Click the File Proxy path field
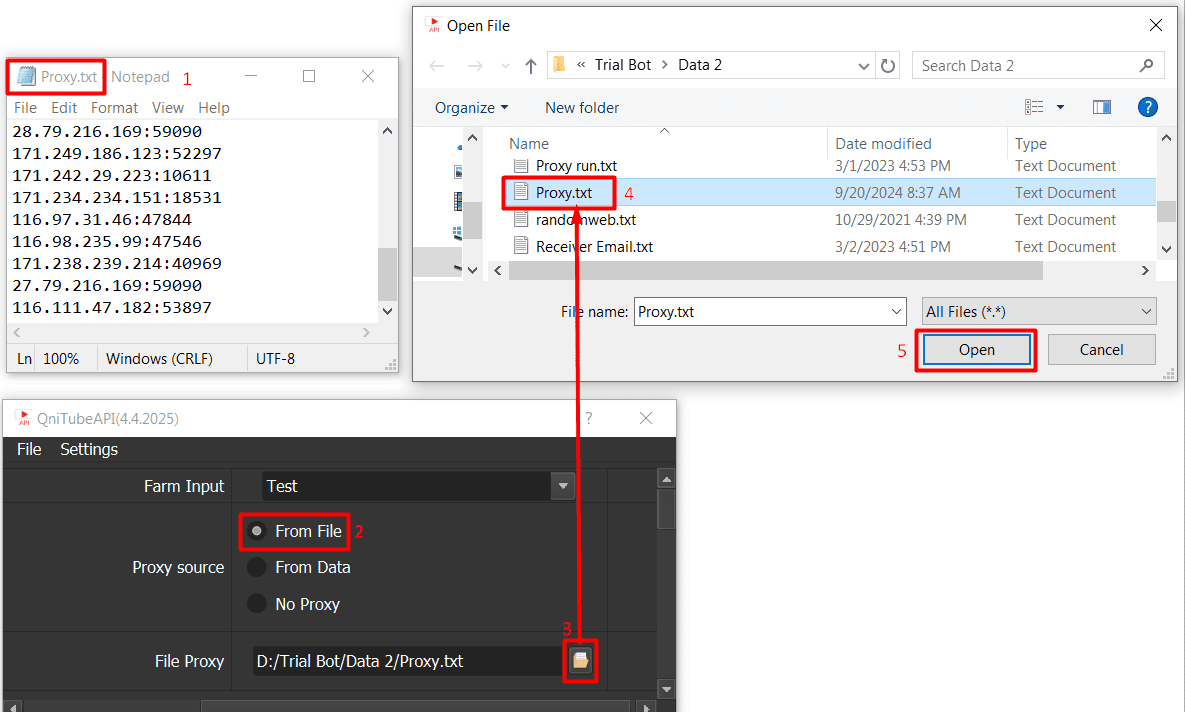Screen dimensions: 1185x712 click(x=408, y=661)
